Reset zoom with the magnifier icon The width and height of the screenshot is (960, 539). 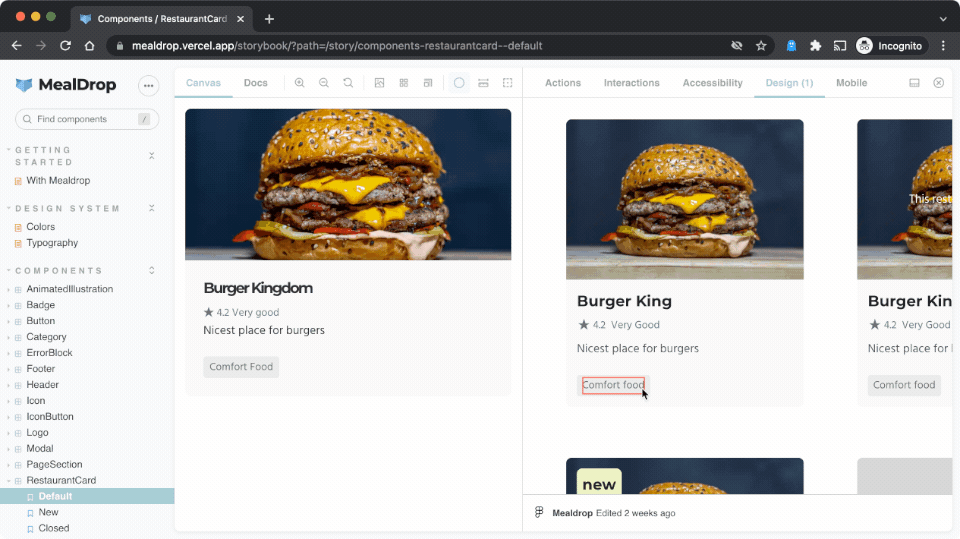tap(348, 83)
